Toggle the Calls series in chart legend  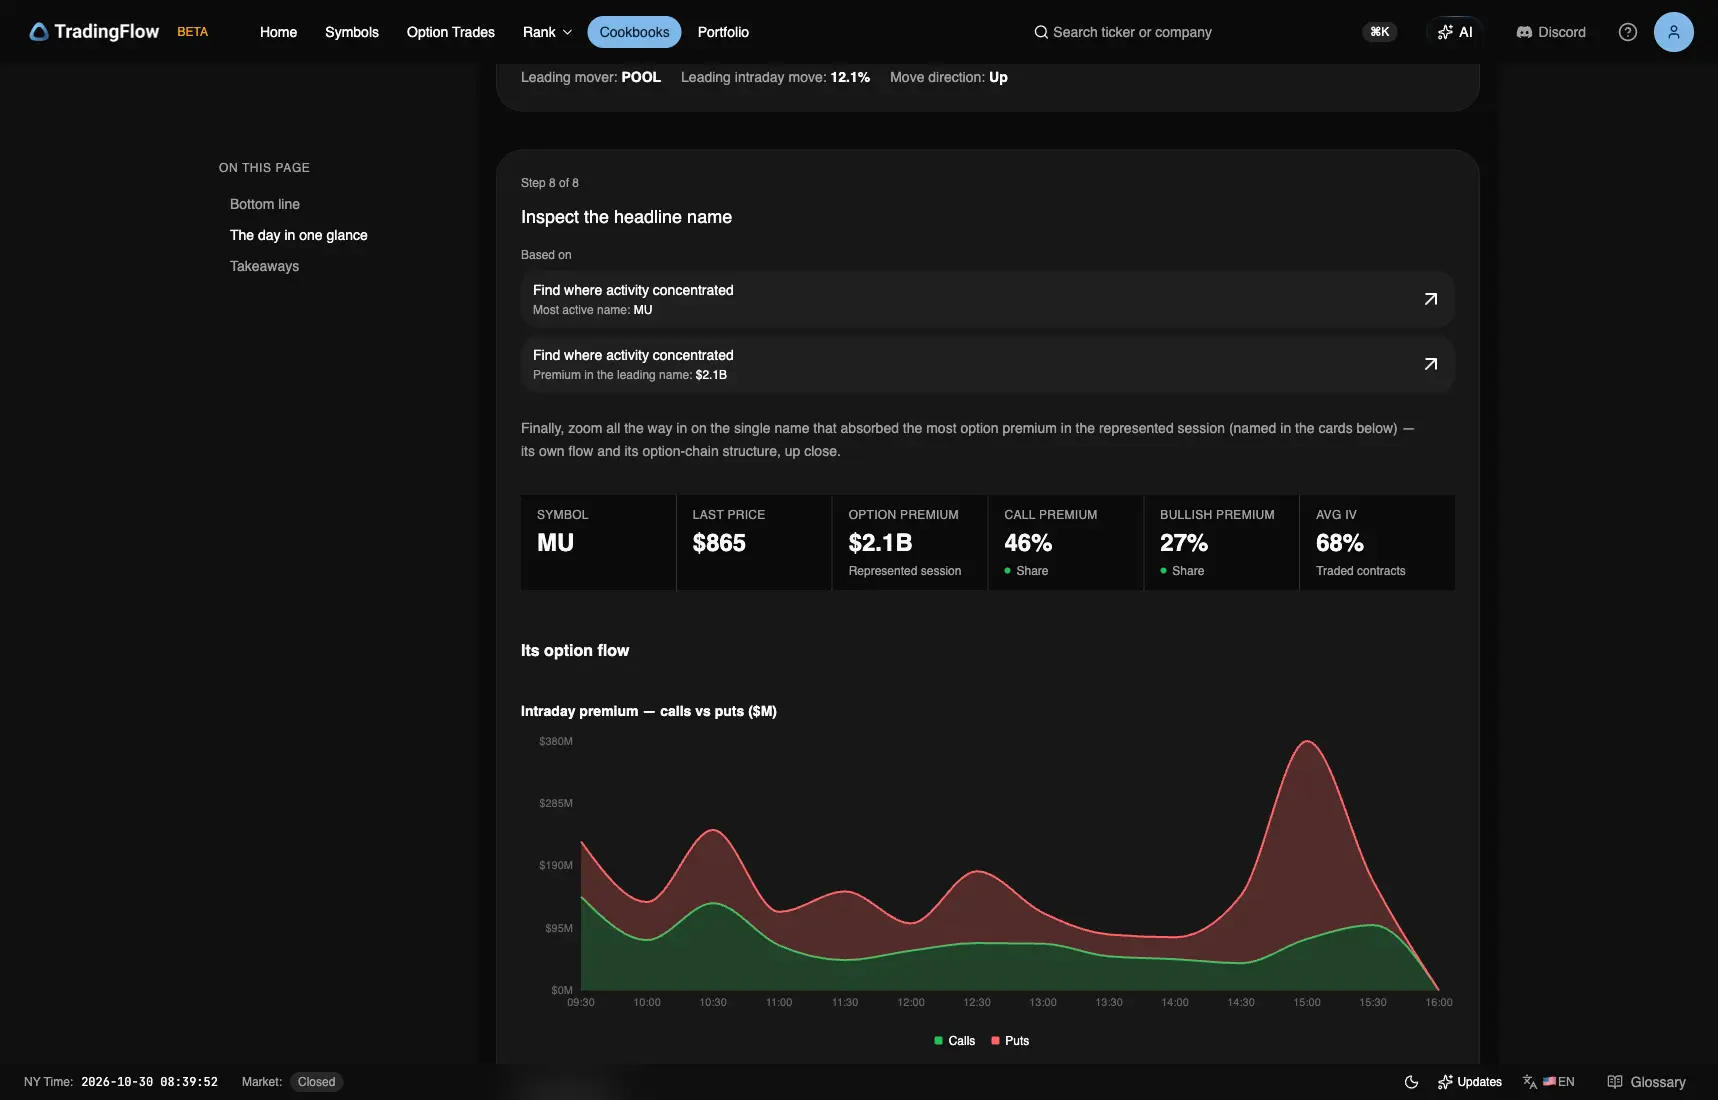tap(954, 1041)
